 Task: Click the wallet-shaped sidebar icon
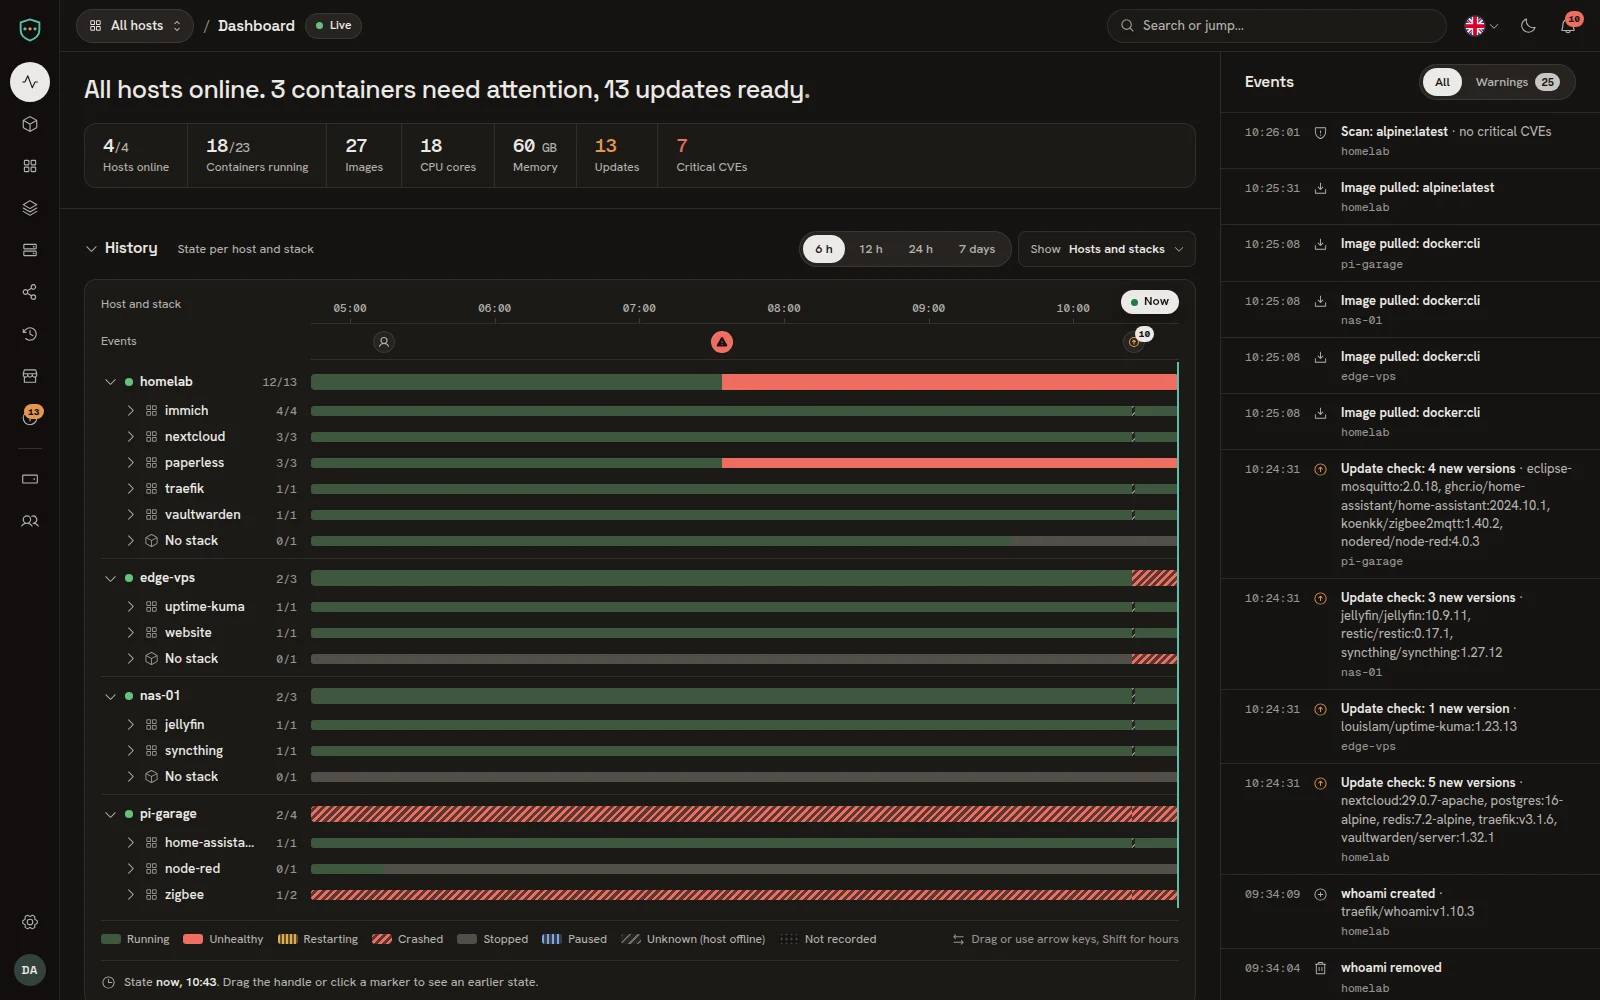tap(30, 479)
